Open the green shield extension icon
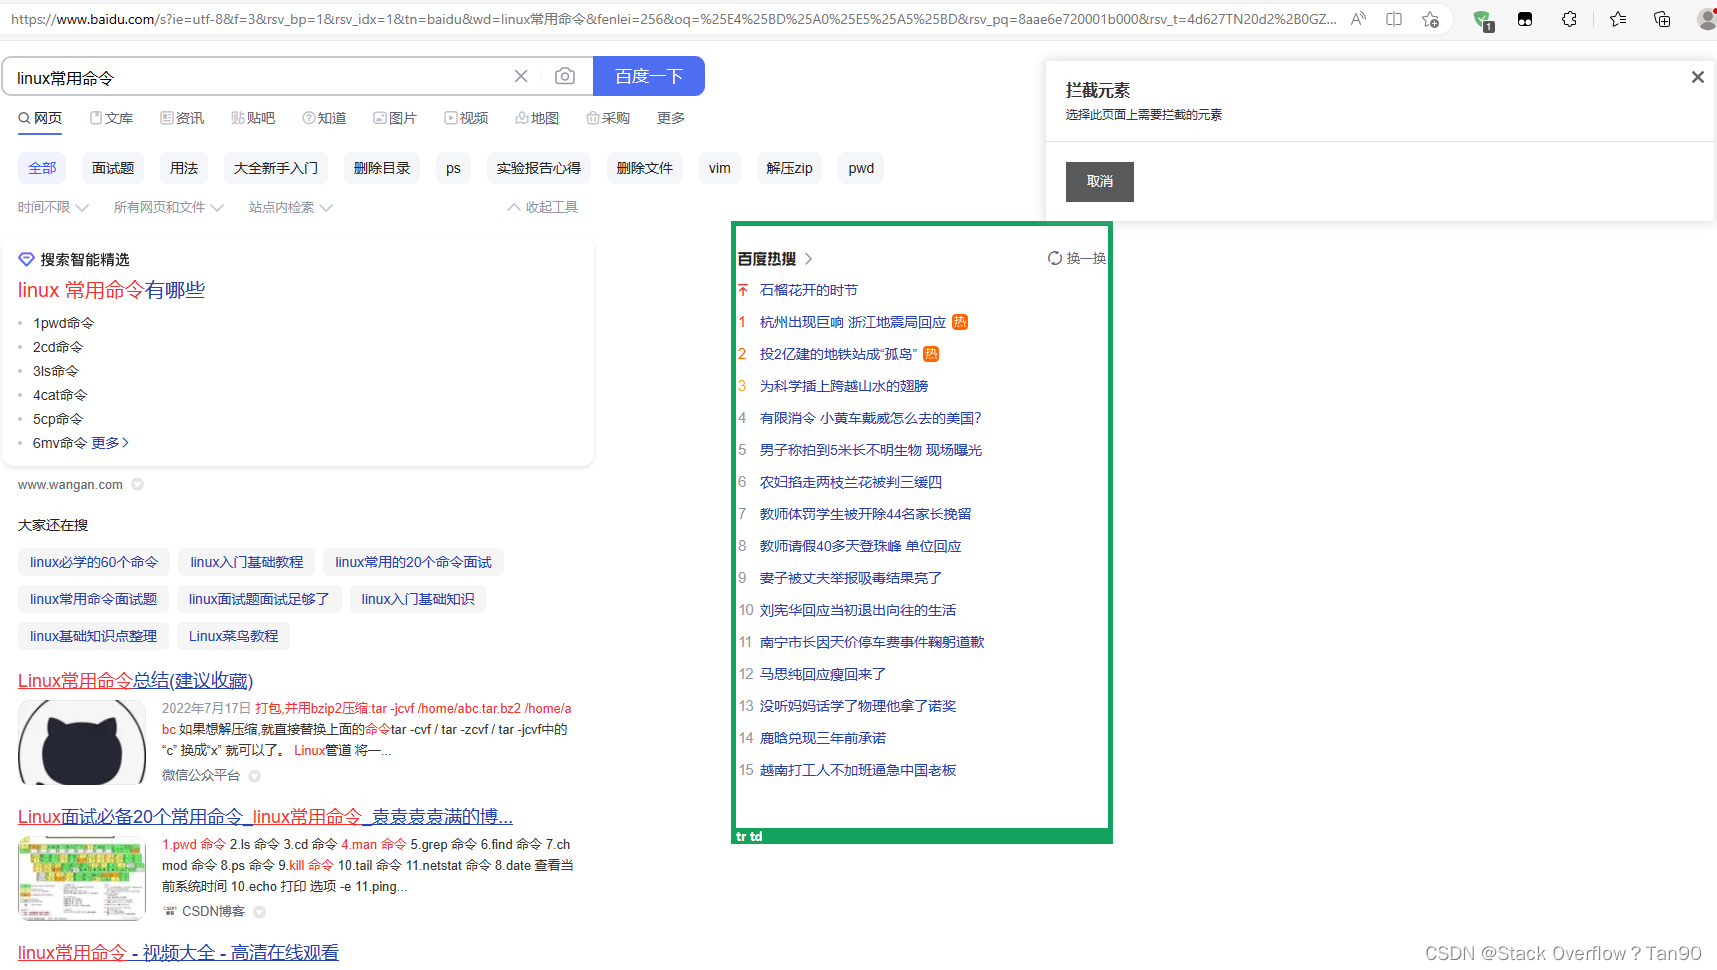 pyautogui.click(x=1483, y=19)
